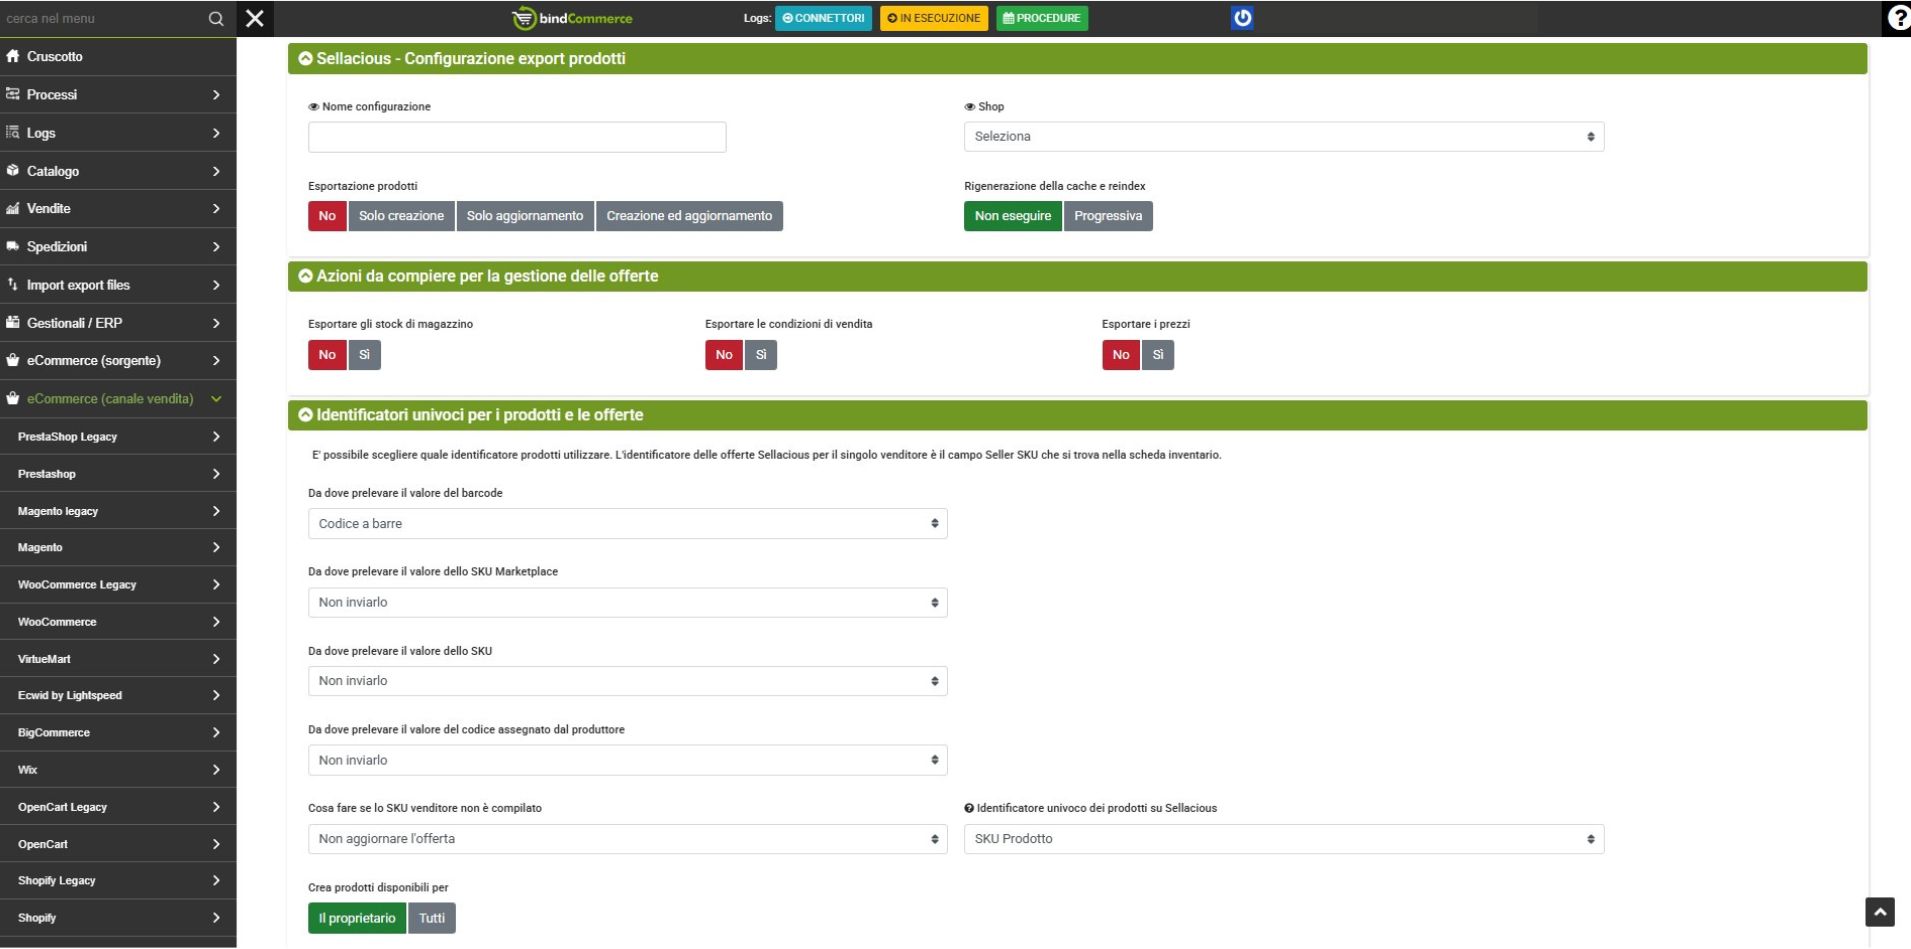Open the Shop dropdown
The width and height of the screenshot is (1911, 949).
point(1283,137)
